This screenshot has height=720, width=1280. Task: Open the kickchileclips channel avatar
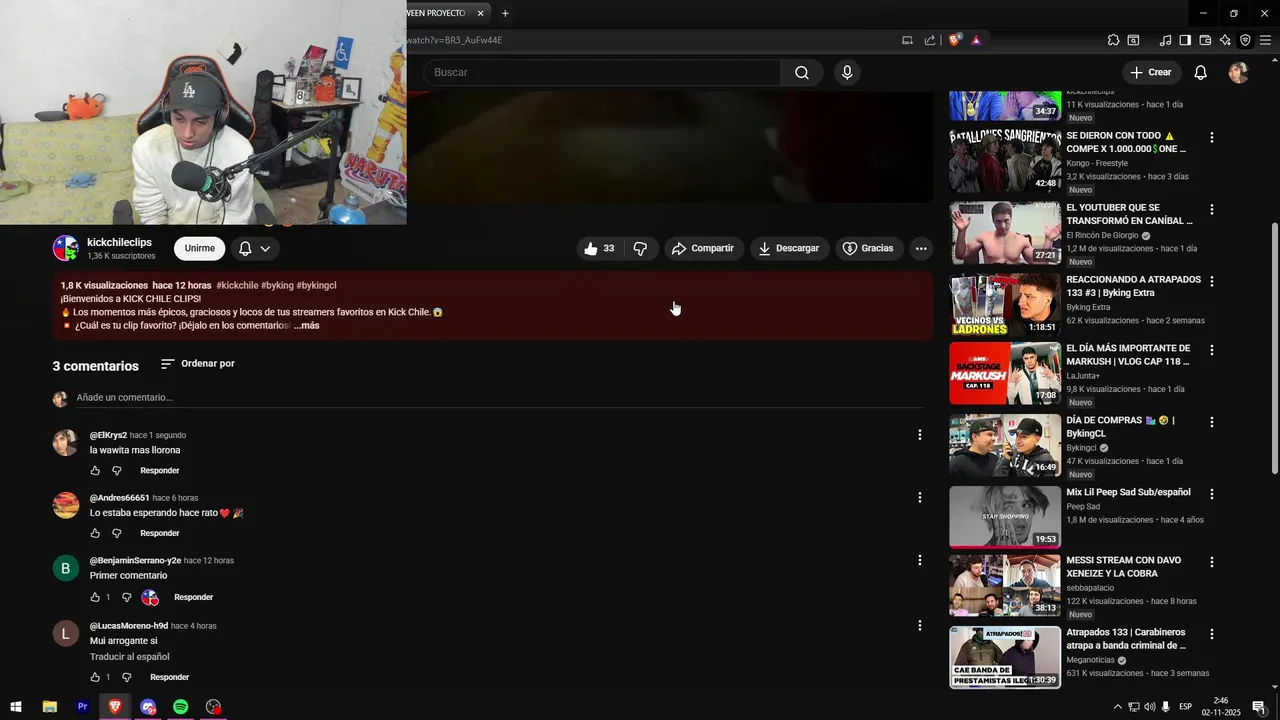[x=65, y=248]
